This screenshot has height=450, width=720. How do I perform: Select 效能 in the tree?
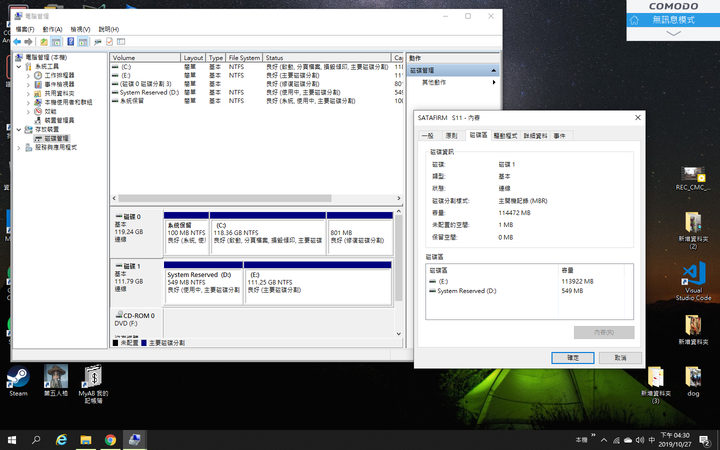pyautogui.click(x=50, y=111)
